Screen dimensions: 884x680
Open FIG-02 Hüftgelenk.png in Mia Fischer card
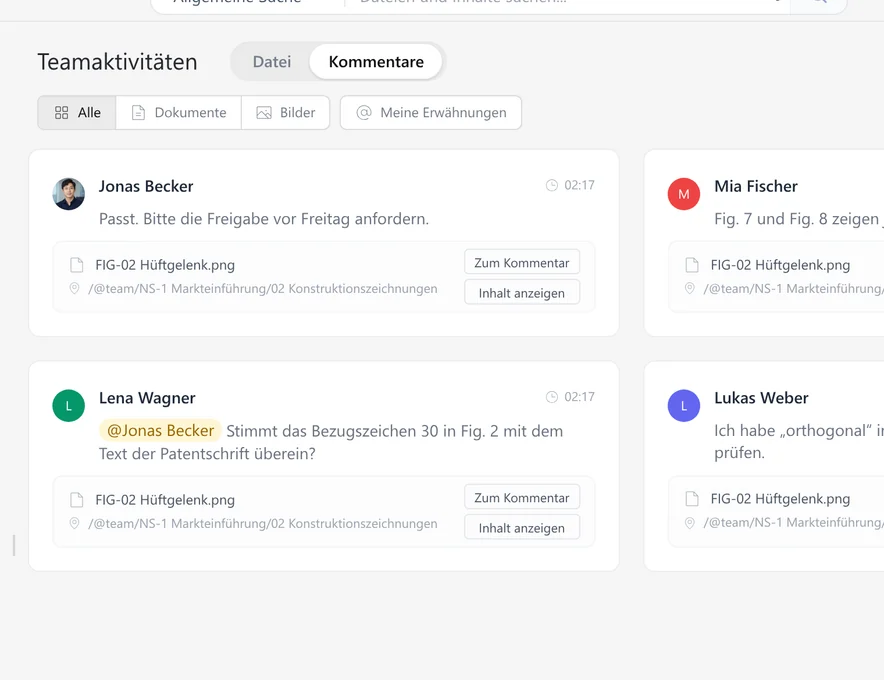click(780, 265)
